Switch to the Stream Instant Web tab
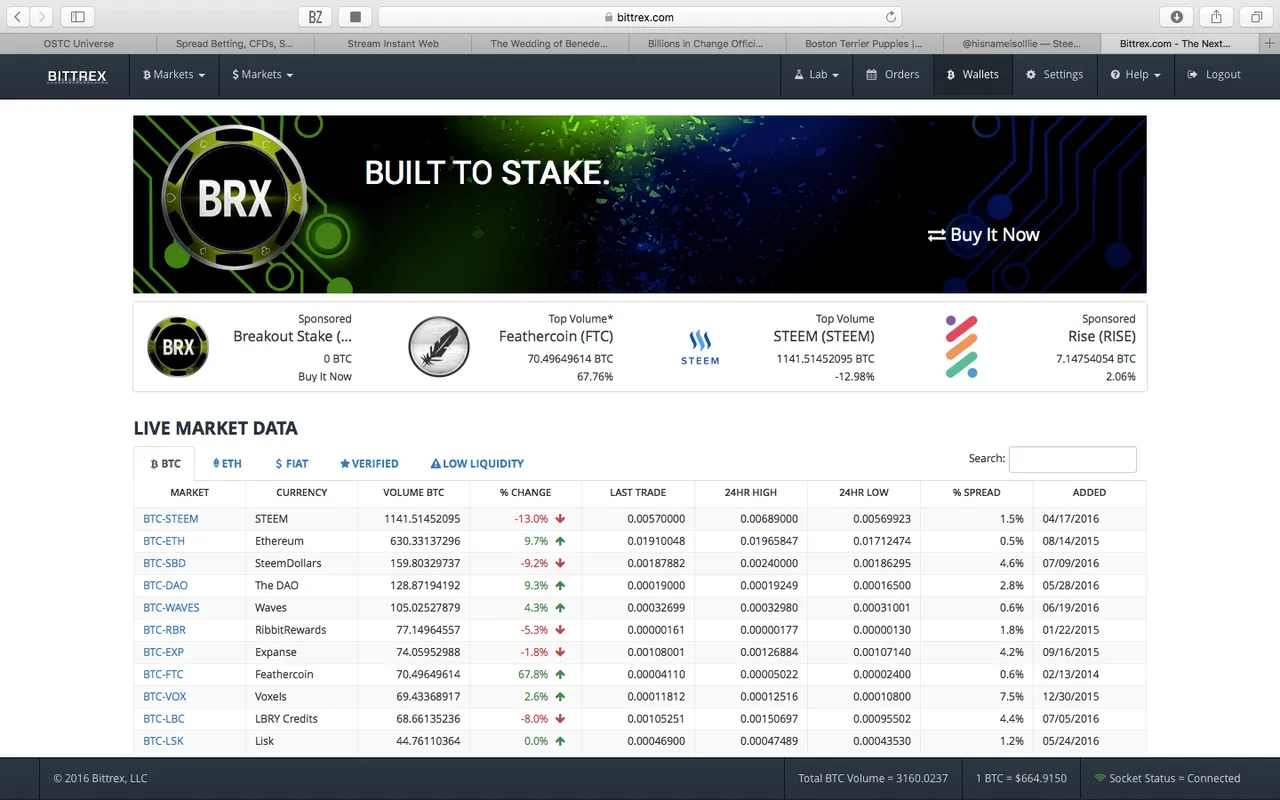The height and width of the screenshot is (800, 1280). 393,44
